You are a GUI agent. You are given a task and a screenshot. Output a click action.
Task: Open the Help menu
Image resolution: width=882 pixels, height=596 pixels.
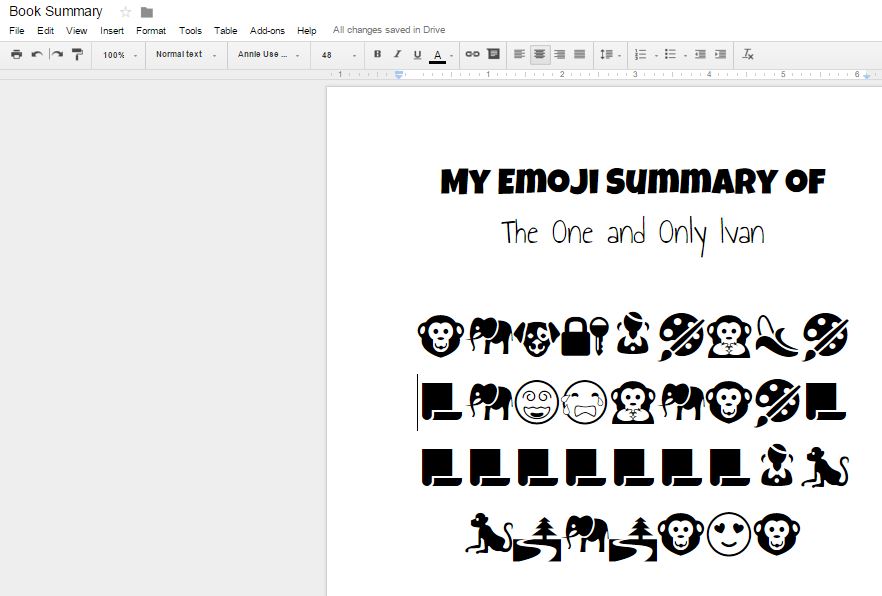307,30
